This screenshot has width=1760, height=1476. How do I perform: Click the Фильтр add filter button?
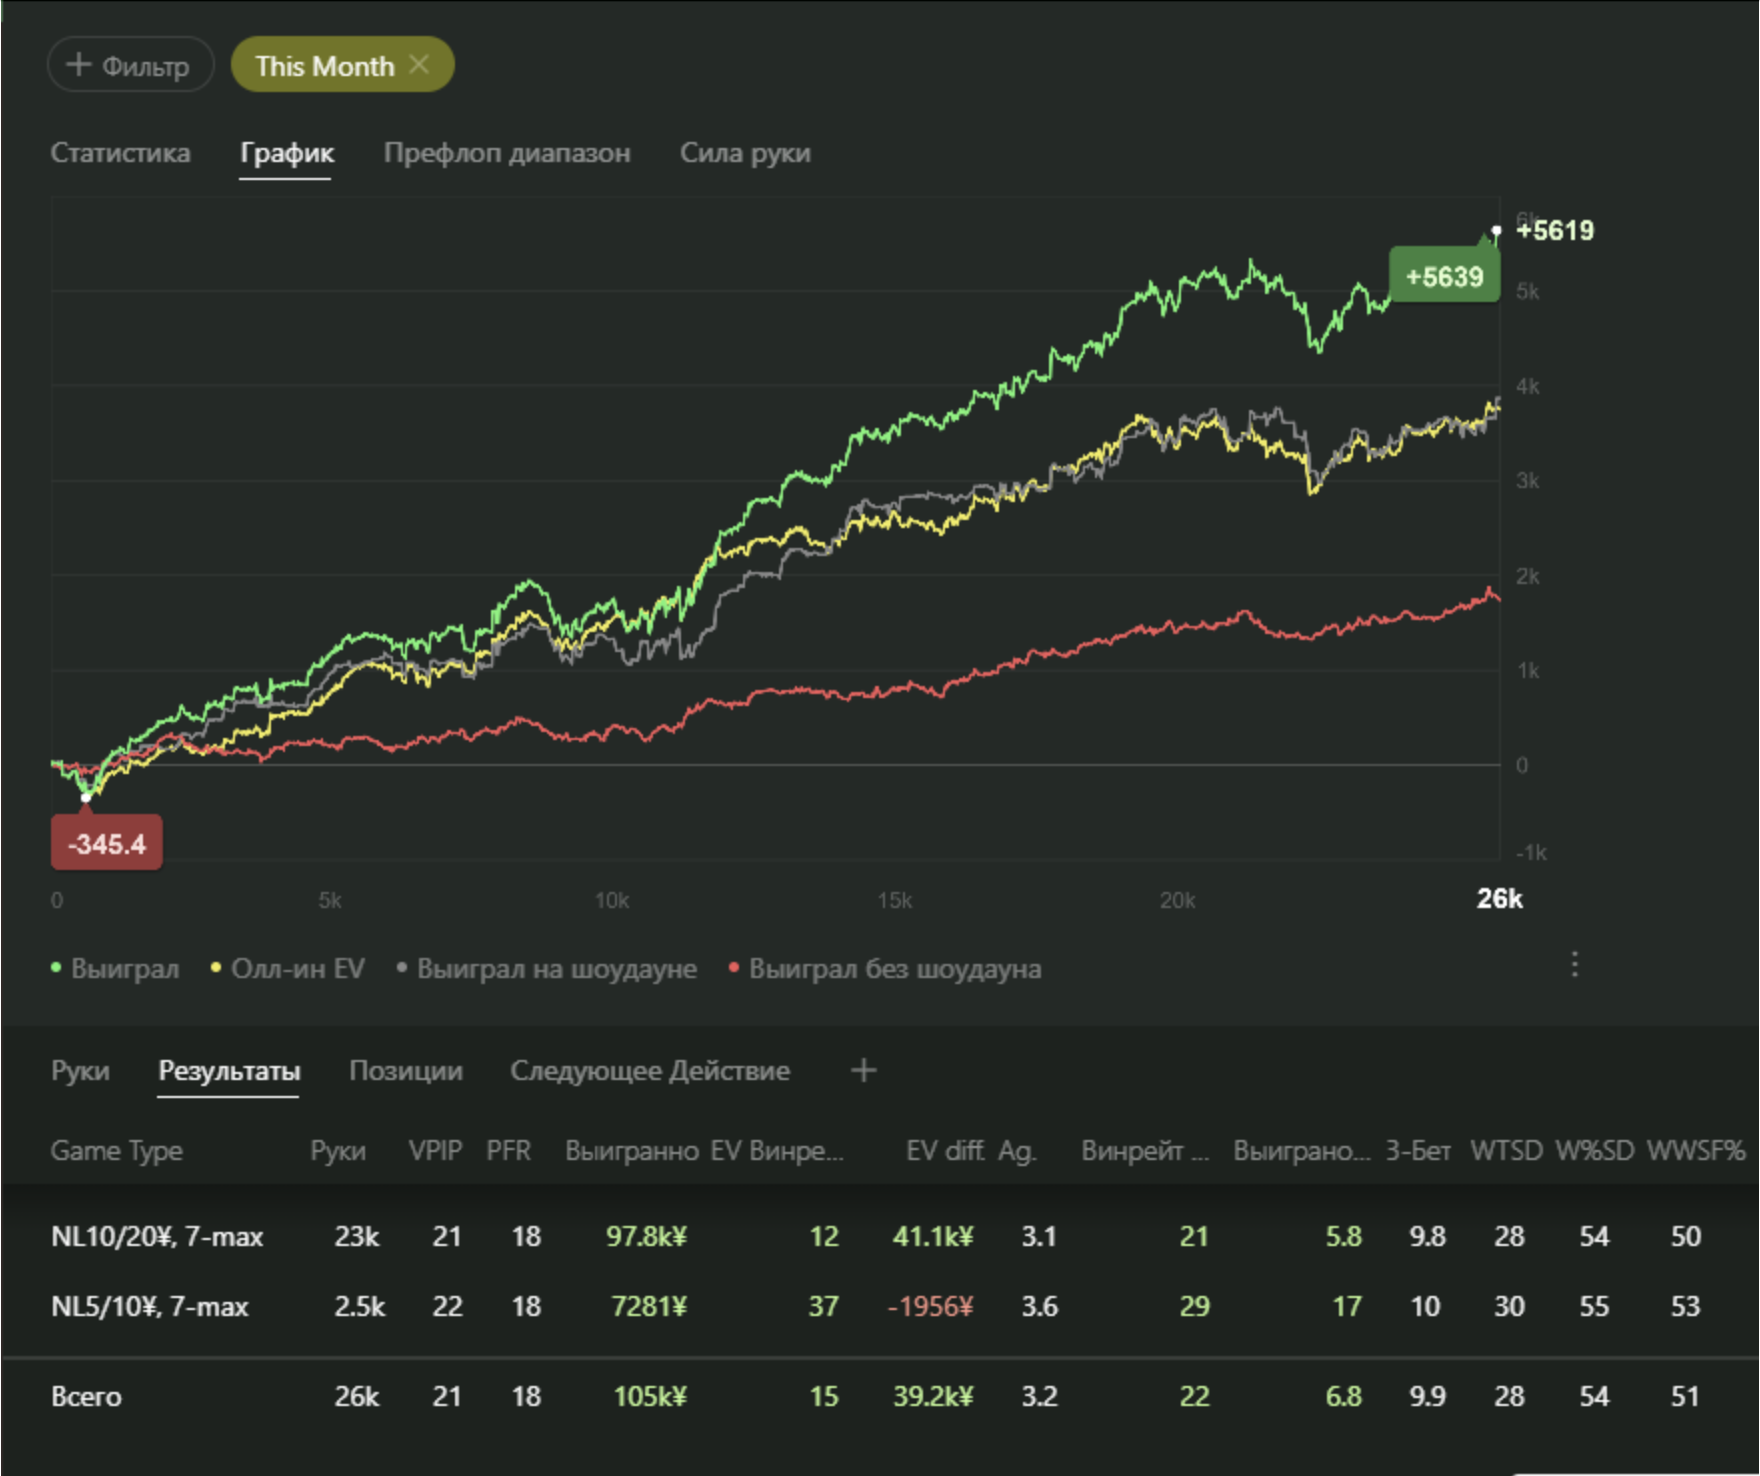[x=130, y=65]
